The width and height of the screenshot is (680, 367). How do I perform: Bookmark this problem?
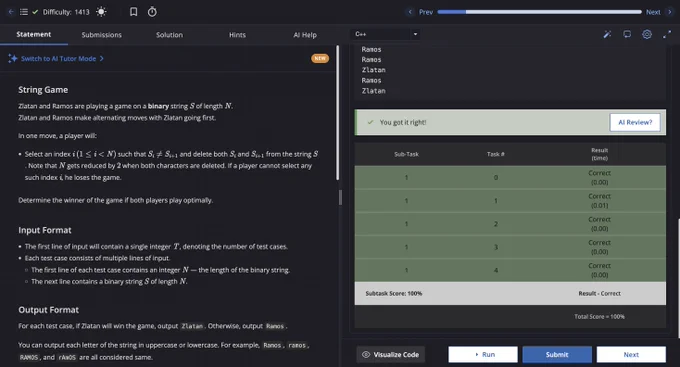point(134,12)
